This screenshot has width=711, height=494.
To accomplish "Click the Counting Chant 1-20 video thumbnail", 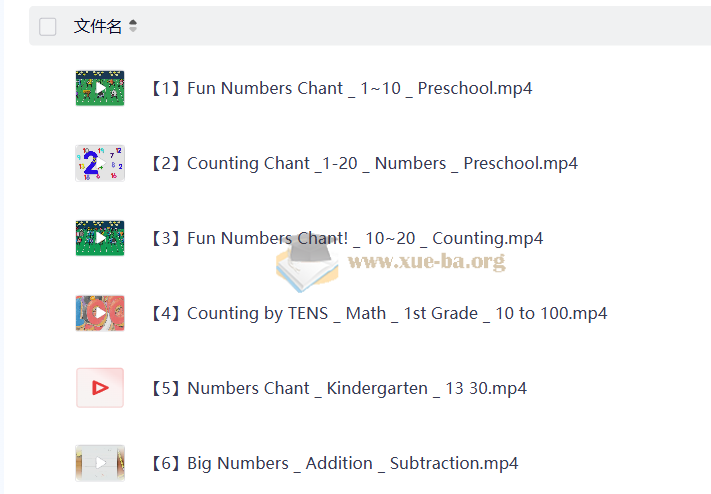I will click(100, 163).
